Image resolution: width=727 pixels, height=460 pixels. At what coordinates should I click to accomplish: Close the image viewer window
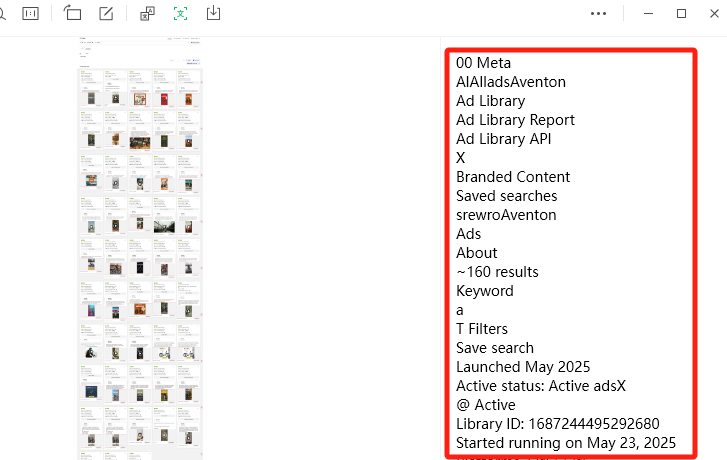(714, 13)
